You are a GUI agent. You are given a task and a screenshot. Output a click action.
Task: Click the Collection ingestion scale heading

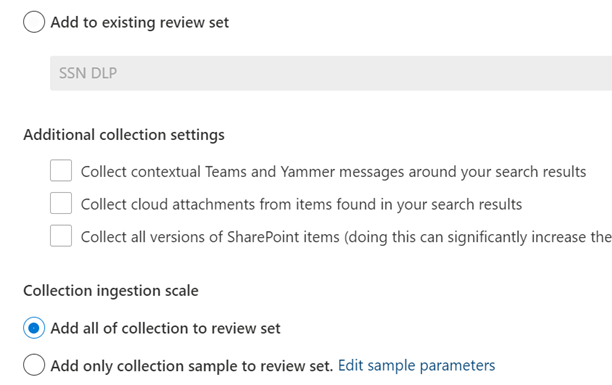coord(111,291)
